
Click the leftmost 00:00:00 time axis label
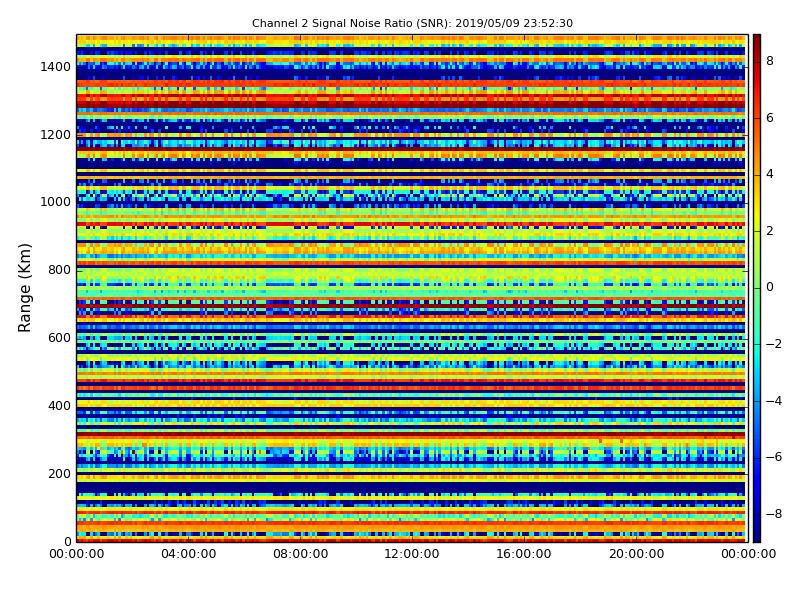point(77,554)
